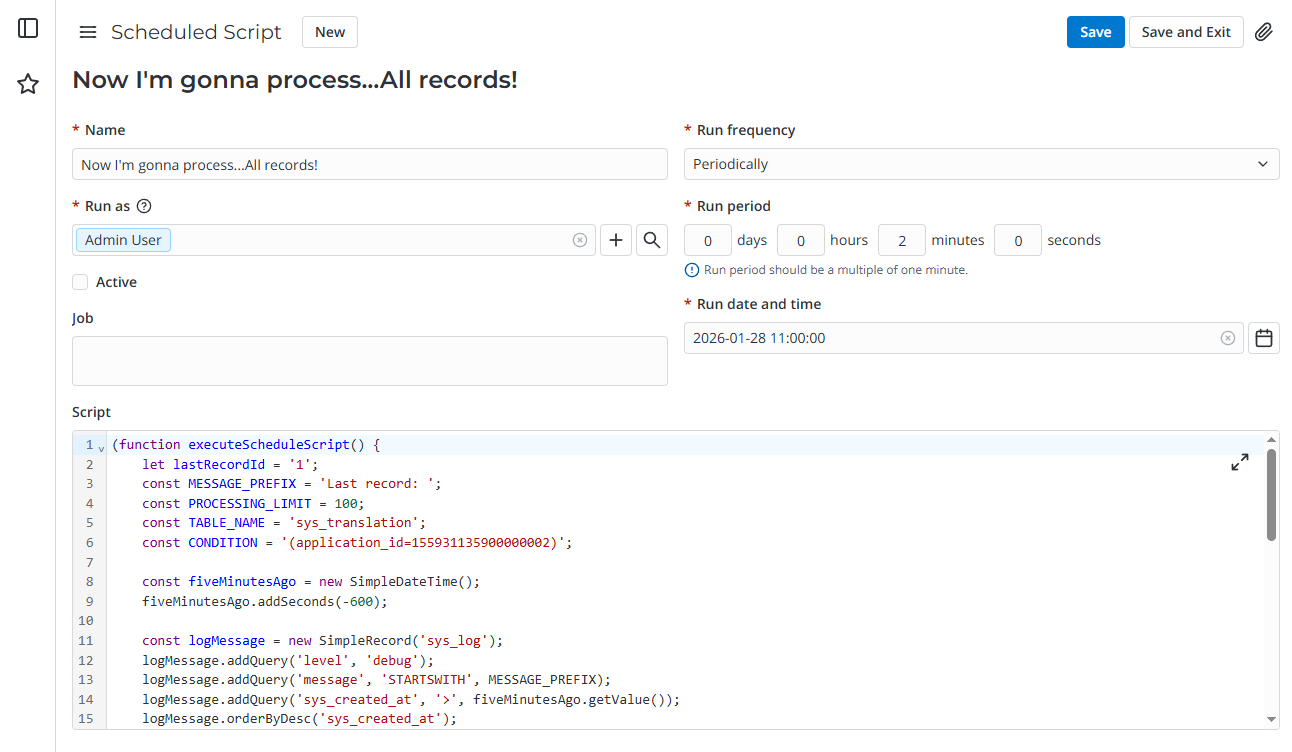The image size is (1292, 752).
Task: Add a new Run as user with plus
Action: tap(616, 240)
